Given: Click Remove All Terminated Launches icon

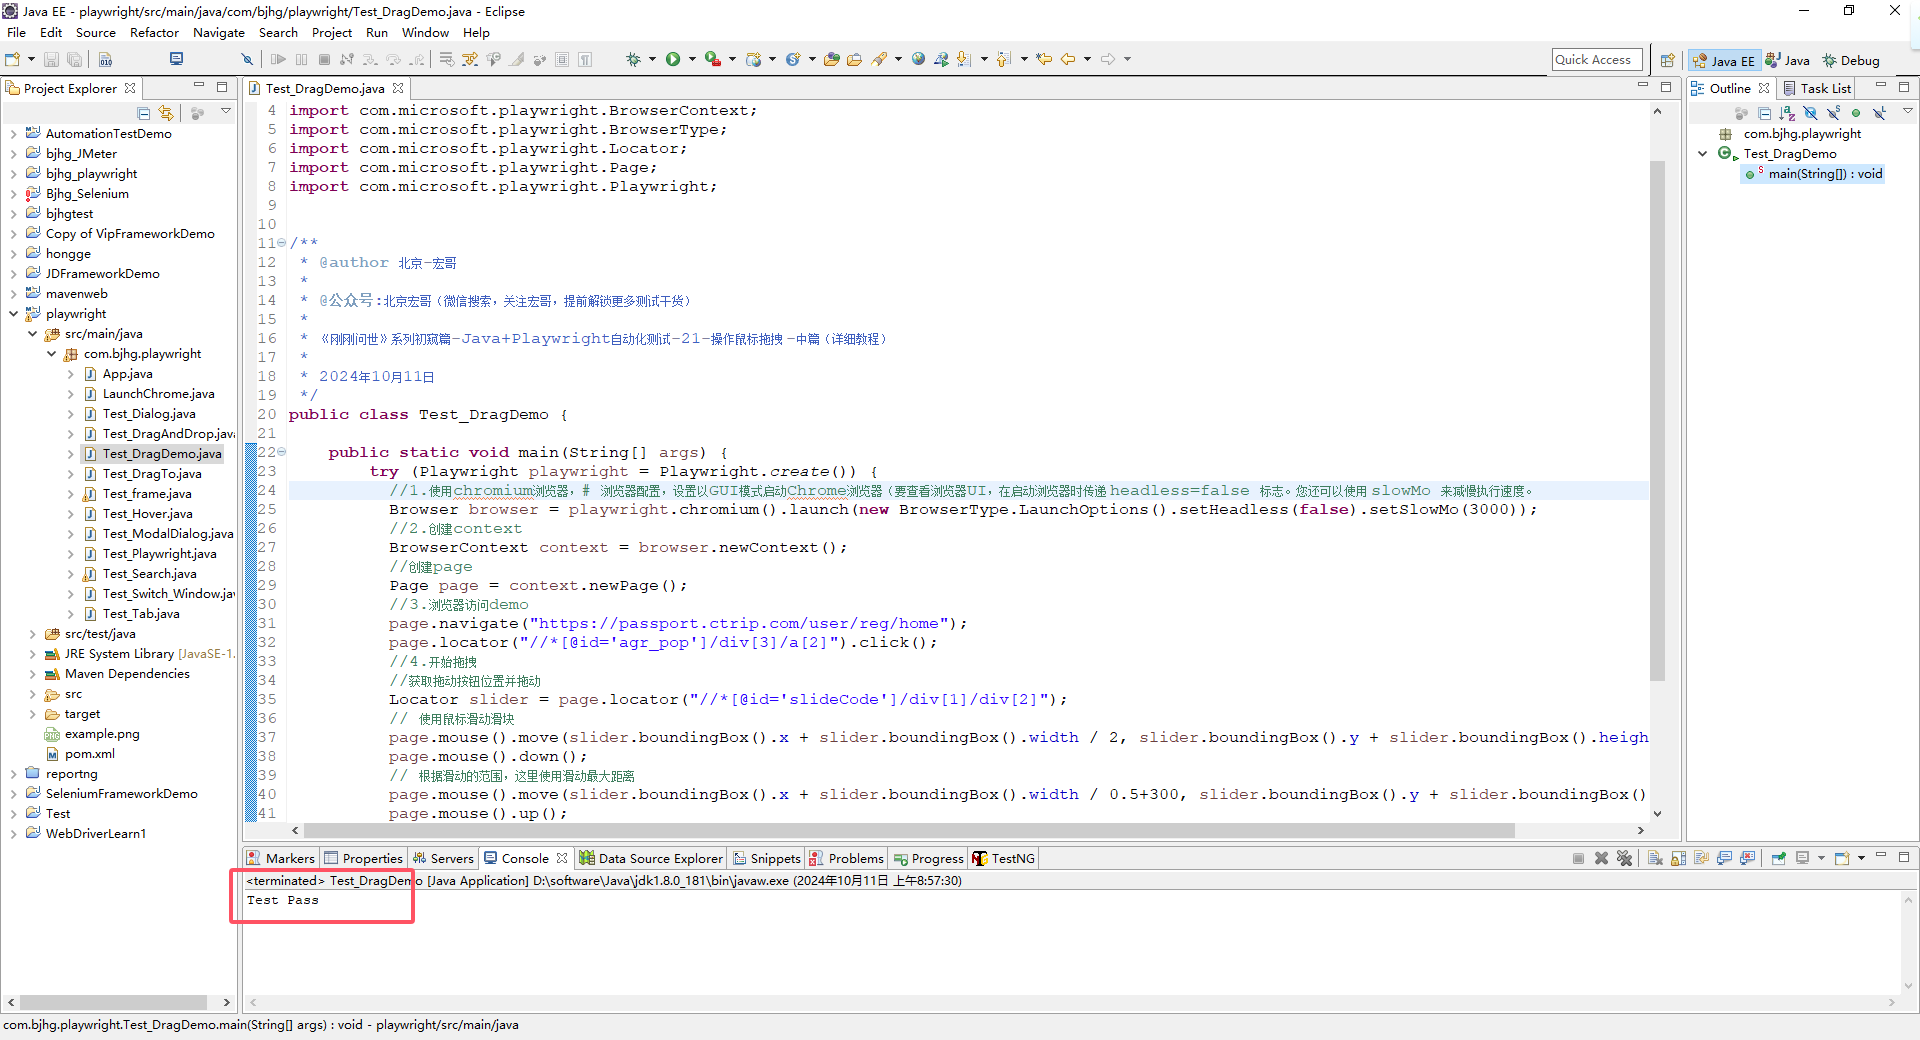Looking at the screenshot, I should pos(1624,858).
